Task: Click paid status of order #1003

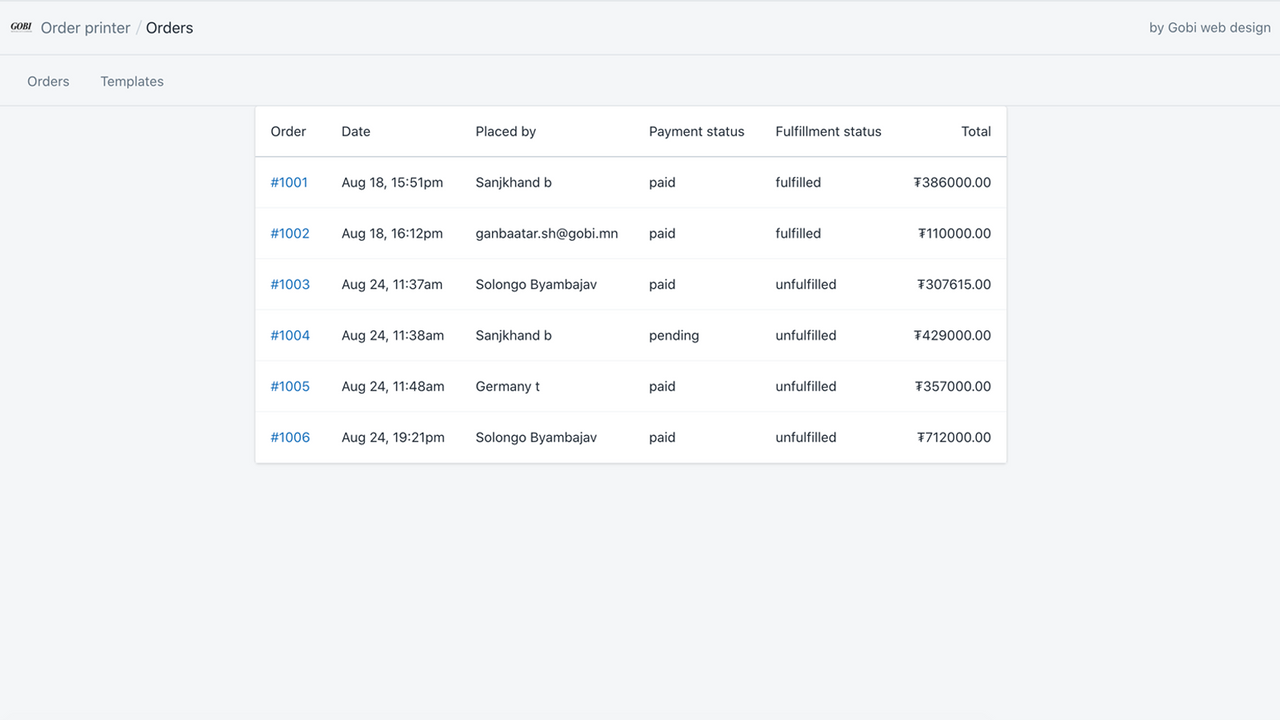Action: pos(662,284)
